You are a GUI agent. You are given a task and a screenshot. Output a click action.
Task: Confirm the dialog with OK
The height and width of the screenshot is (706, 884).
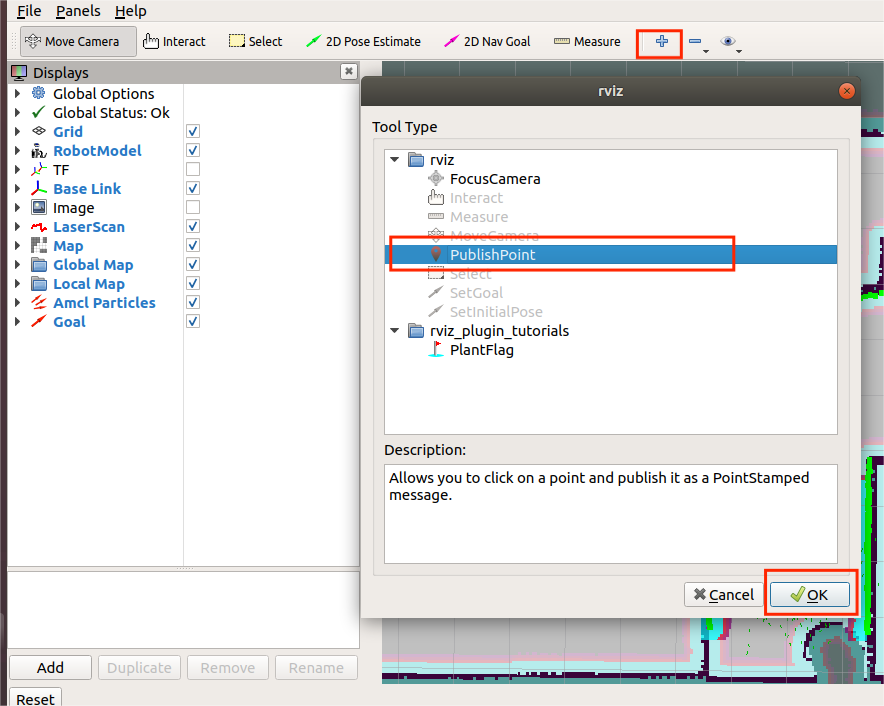pyautogui.click(x=809, y=595)
